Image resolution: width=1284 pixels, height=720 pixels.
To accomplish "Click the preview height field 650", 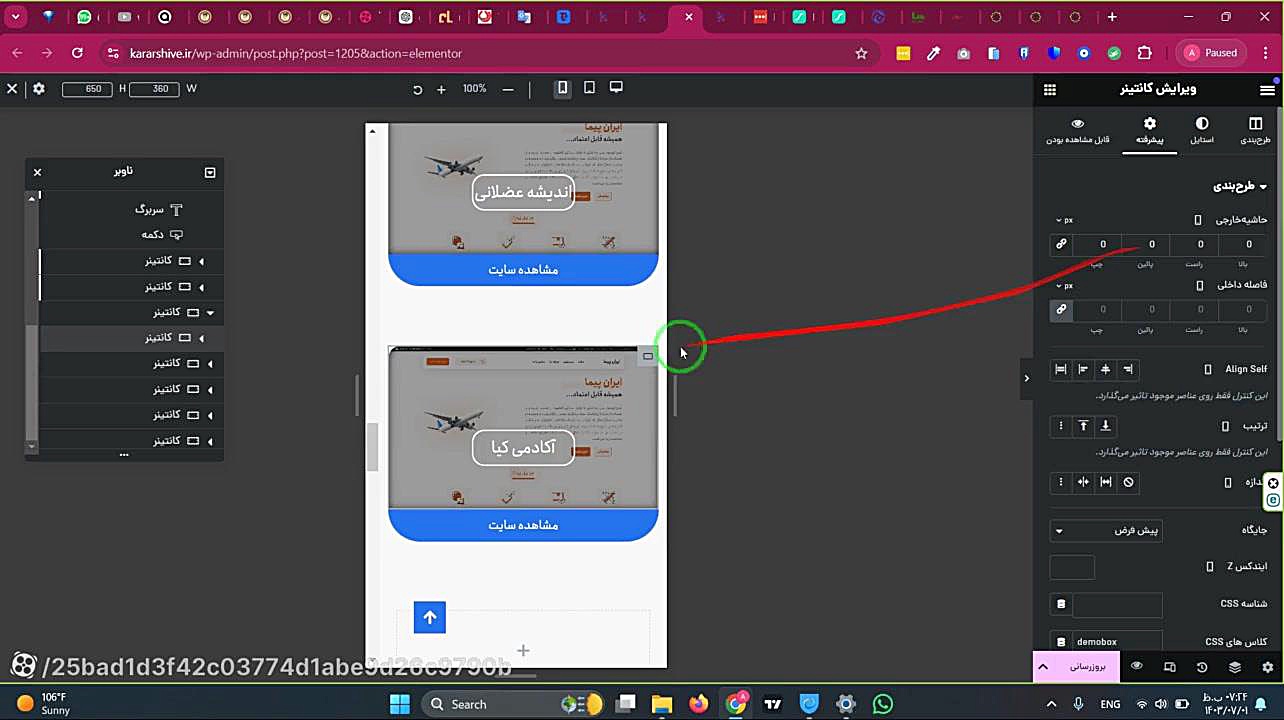I will click(x=87, y=89).
